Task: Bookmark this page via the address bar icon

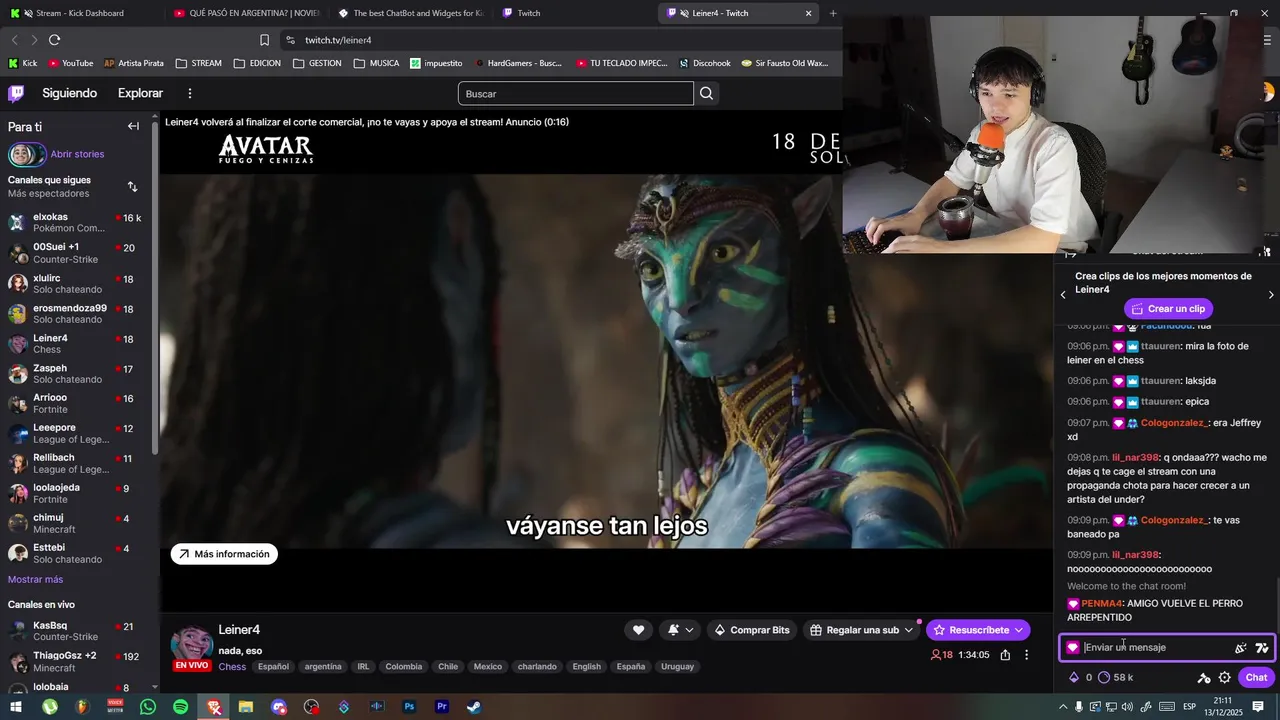Action: coord(264,40)
